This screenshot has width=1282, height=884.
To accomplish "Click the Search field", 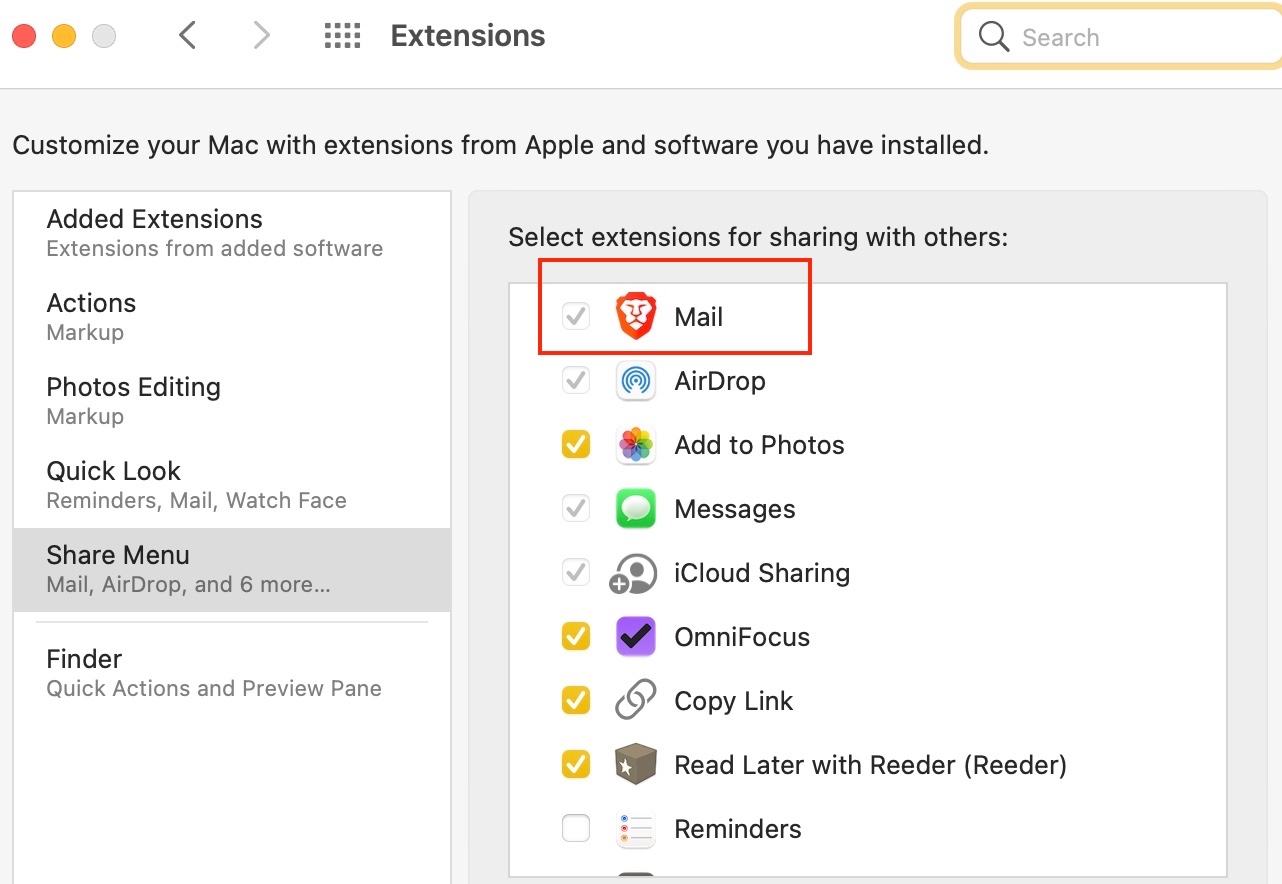I will click(1120, 37).
